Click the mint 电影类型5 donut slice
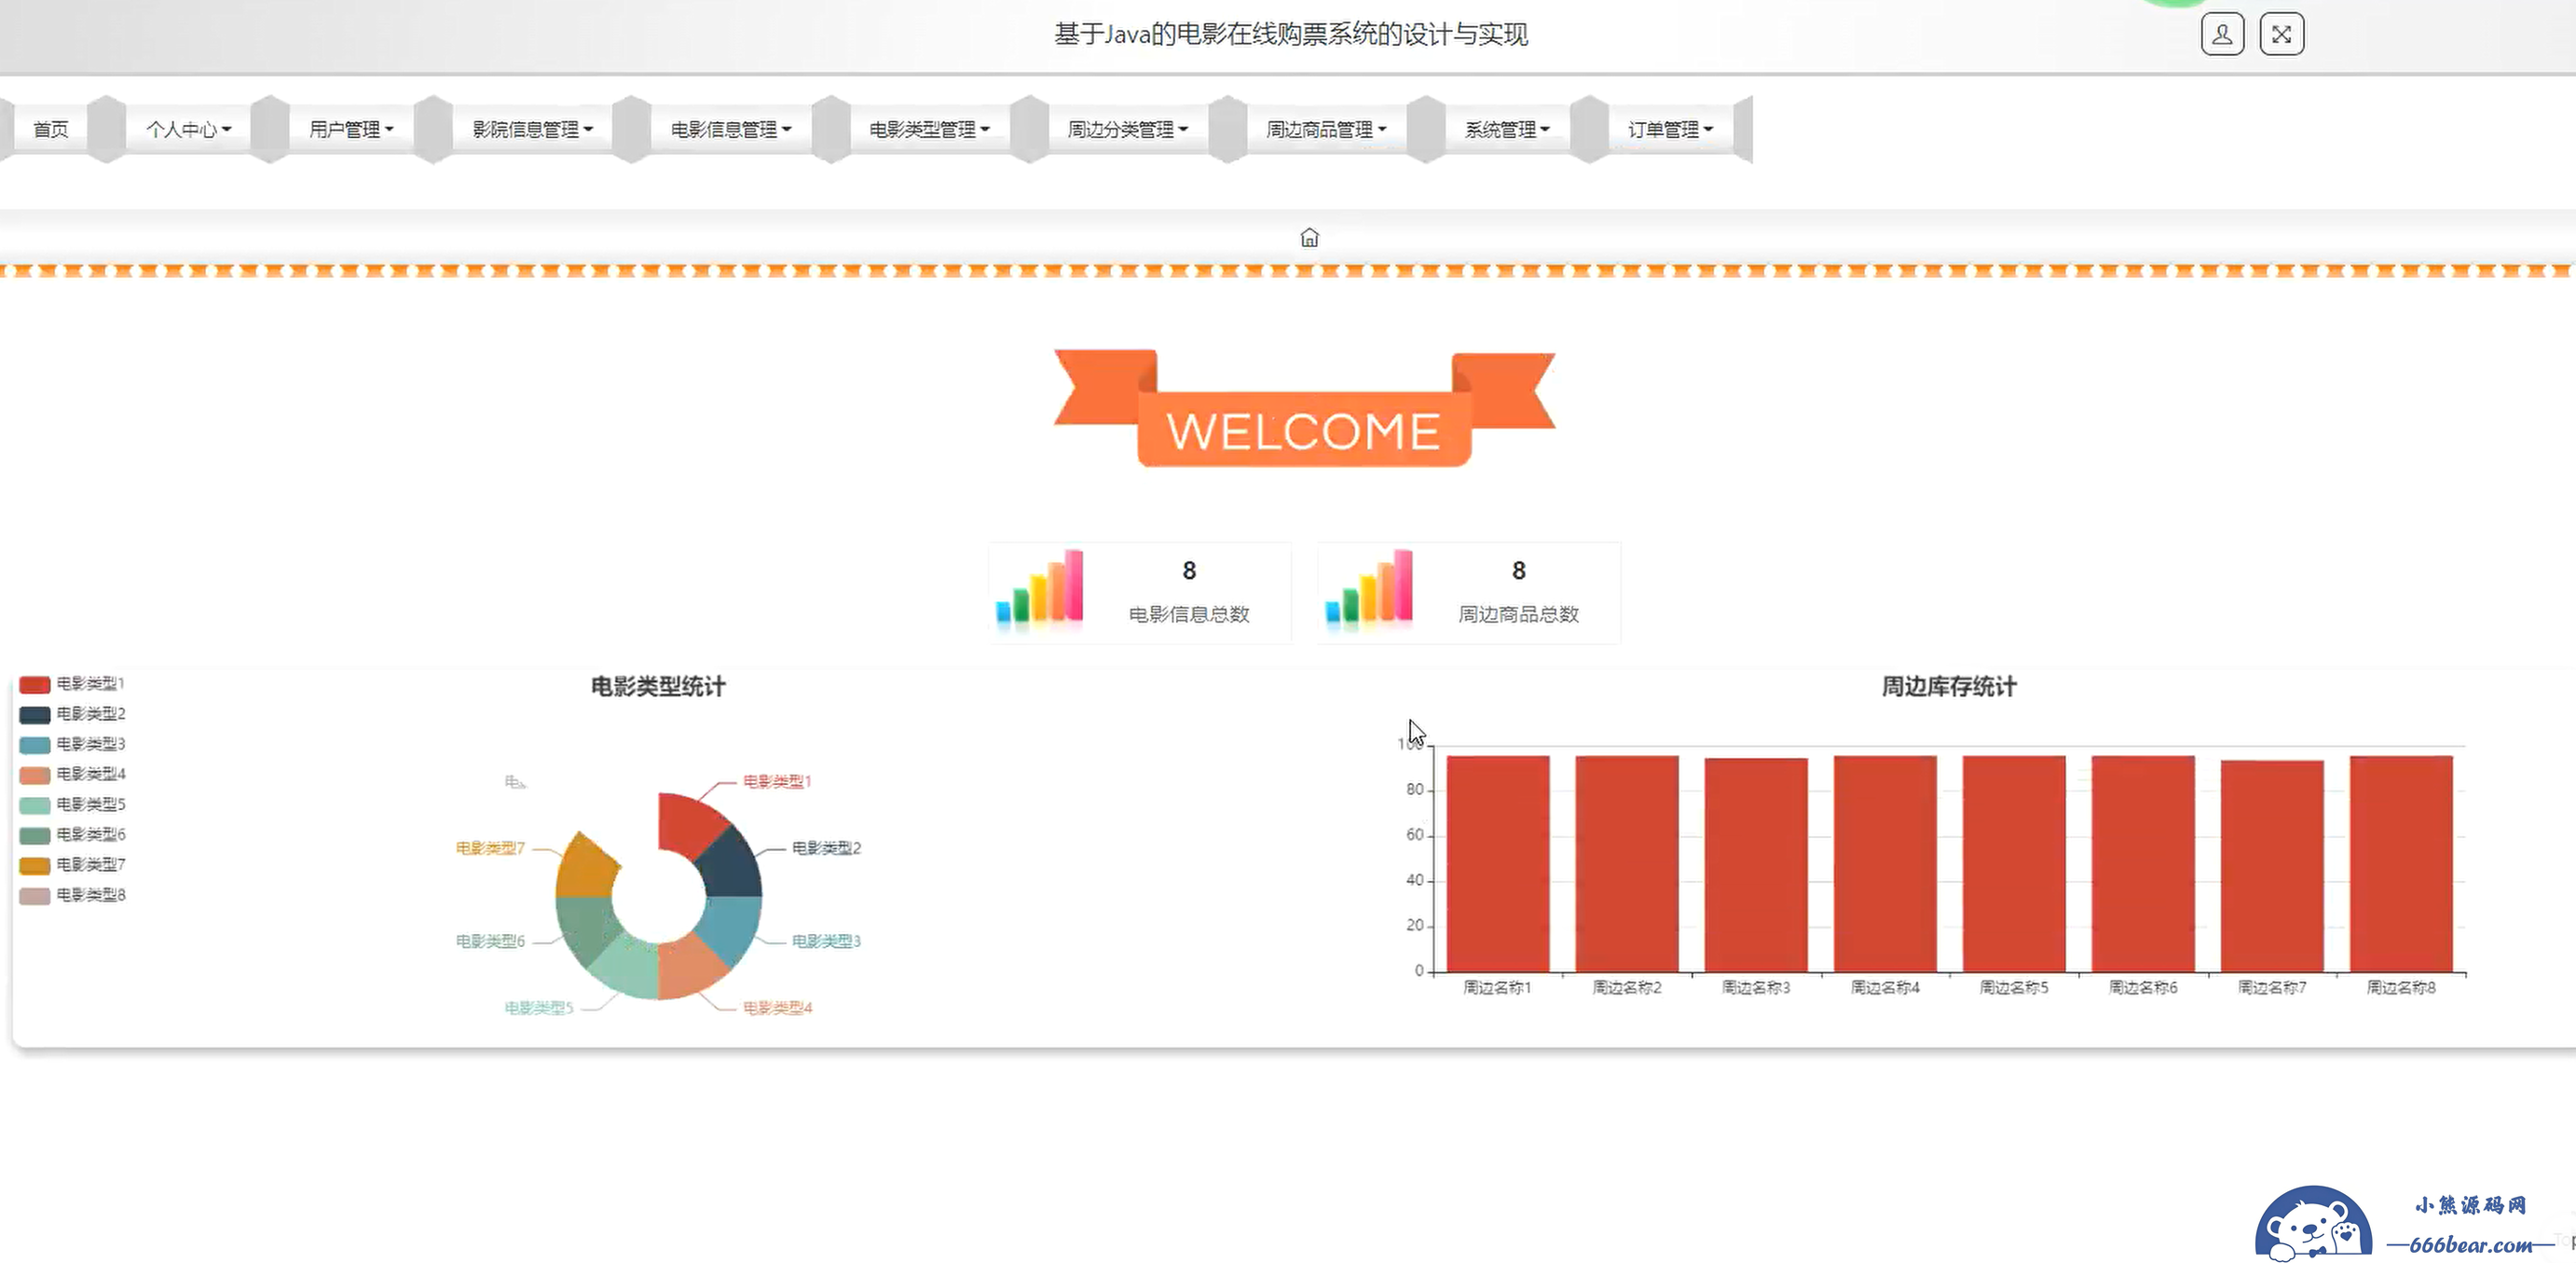The height and width of the screenshot is (1263, 2576). coord(628,970)
